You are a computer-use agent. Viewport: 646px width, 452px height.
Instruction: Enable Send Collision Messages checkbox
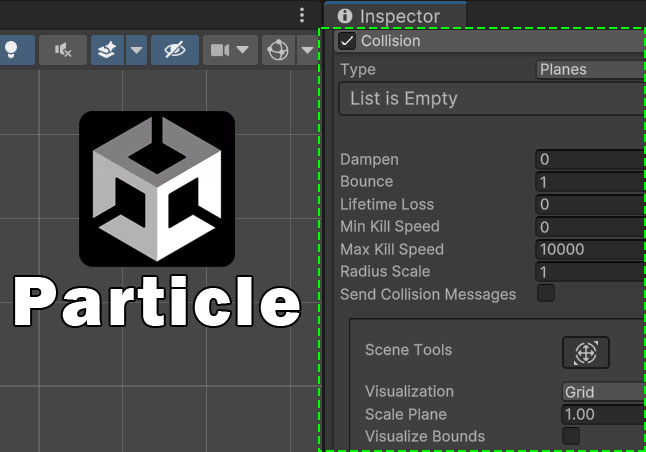(x=546, y=294)
